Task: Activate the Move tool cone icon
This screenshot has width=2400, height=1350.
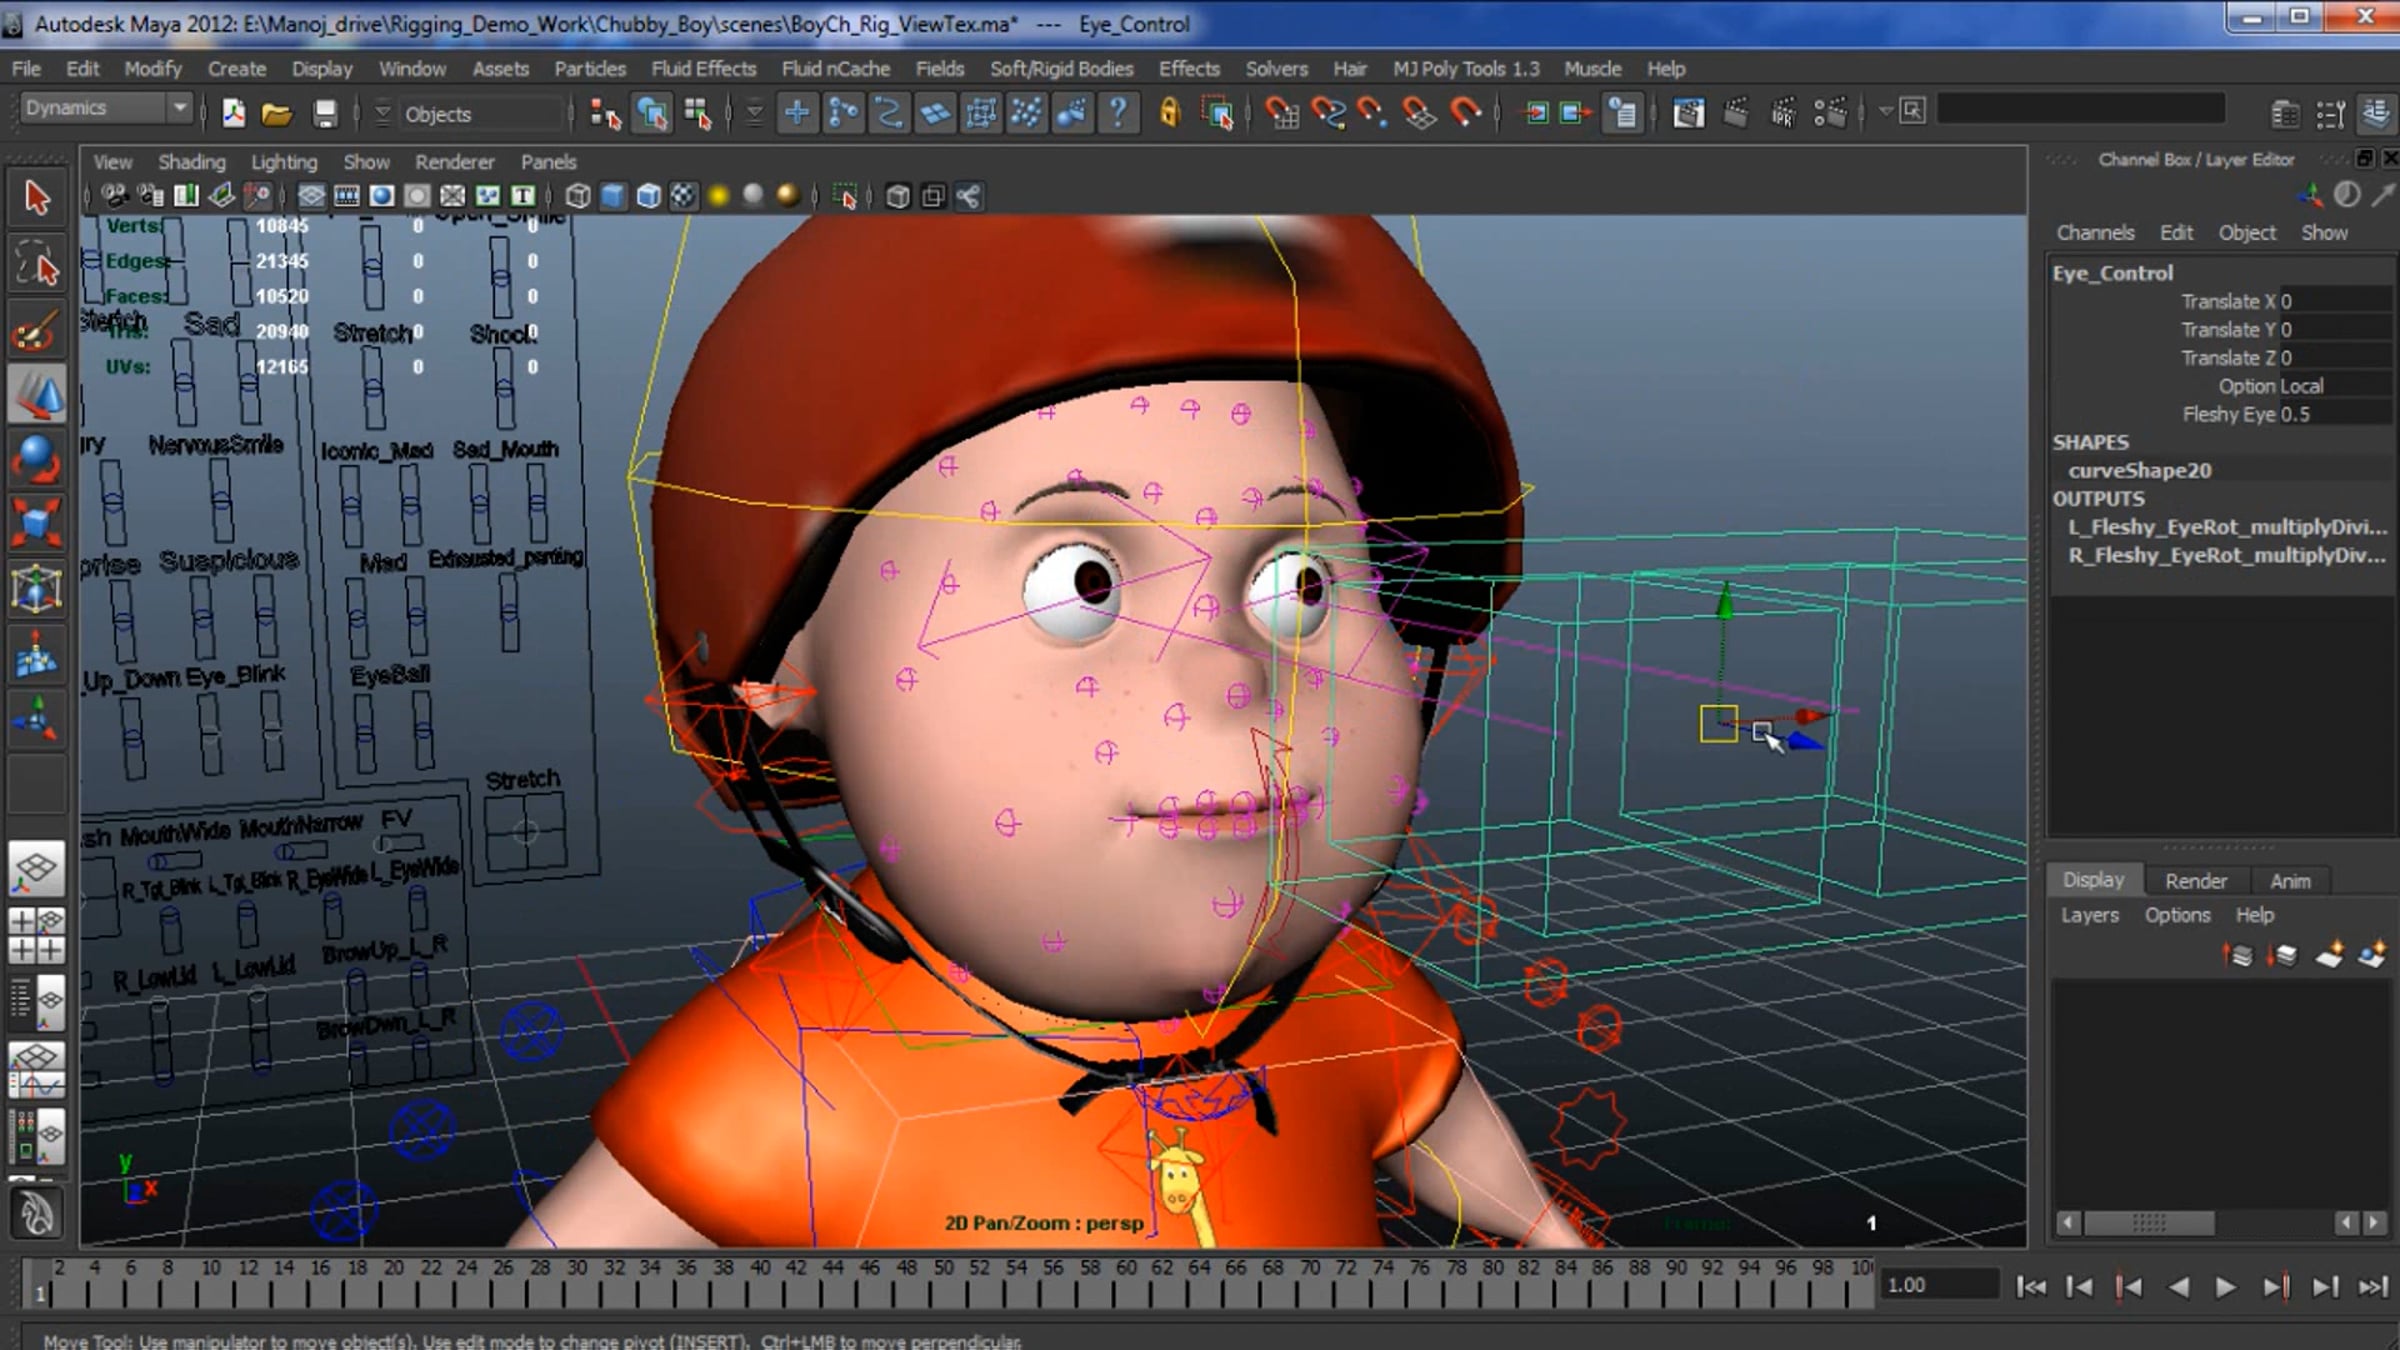Action: pos(37,395)
